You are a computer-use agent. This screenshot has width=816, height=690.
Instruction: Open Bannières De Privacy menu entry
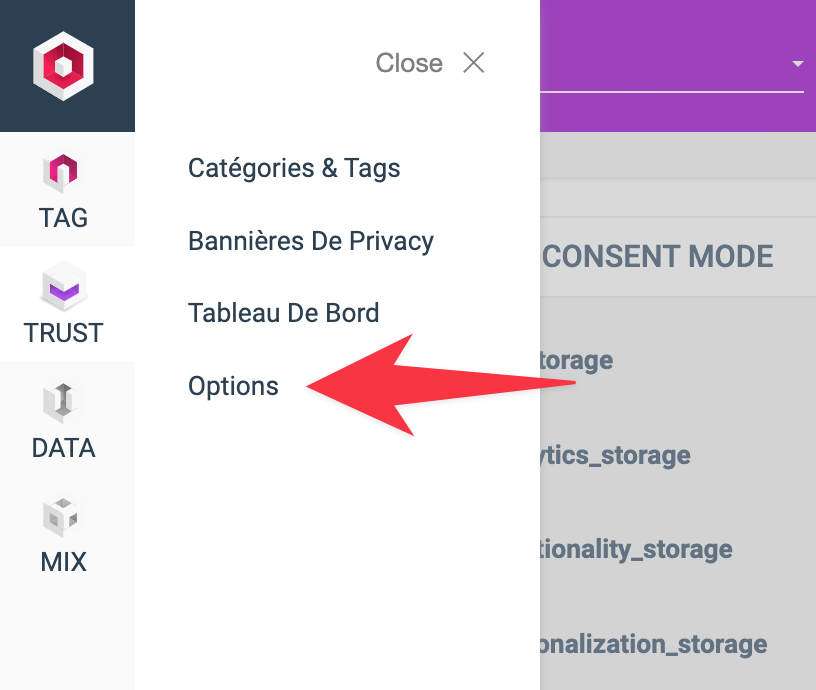tap(311, 241)
